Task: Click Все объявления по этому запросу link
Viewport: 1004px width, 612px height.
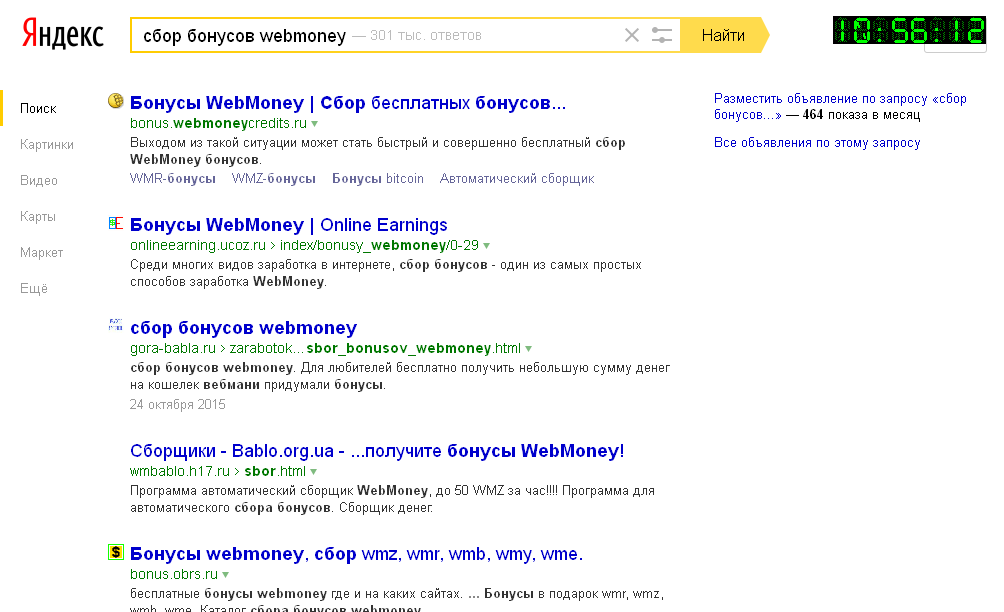Action: (x=817, y=143)
